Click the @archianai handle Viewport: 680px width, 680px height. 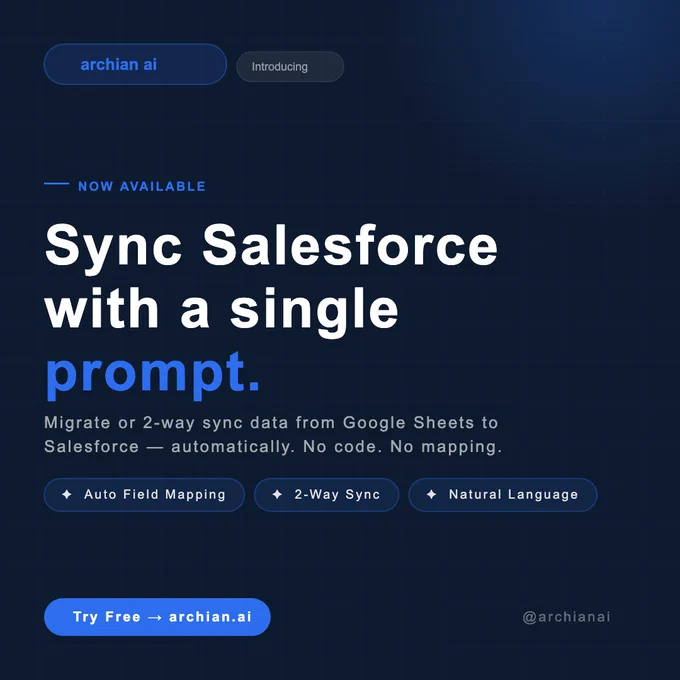(x=566, y=617)
